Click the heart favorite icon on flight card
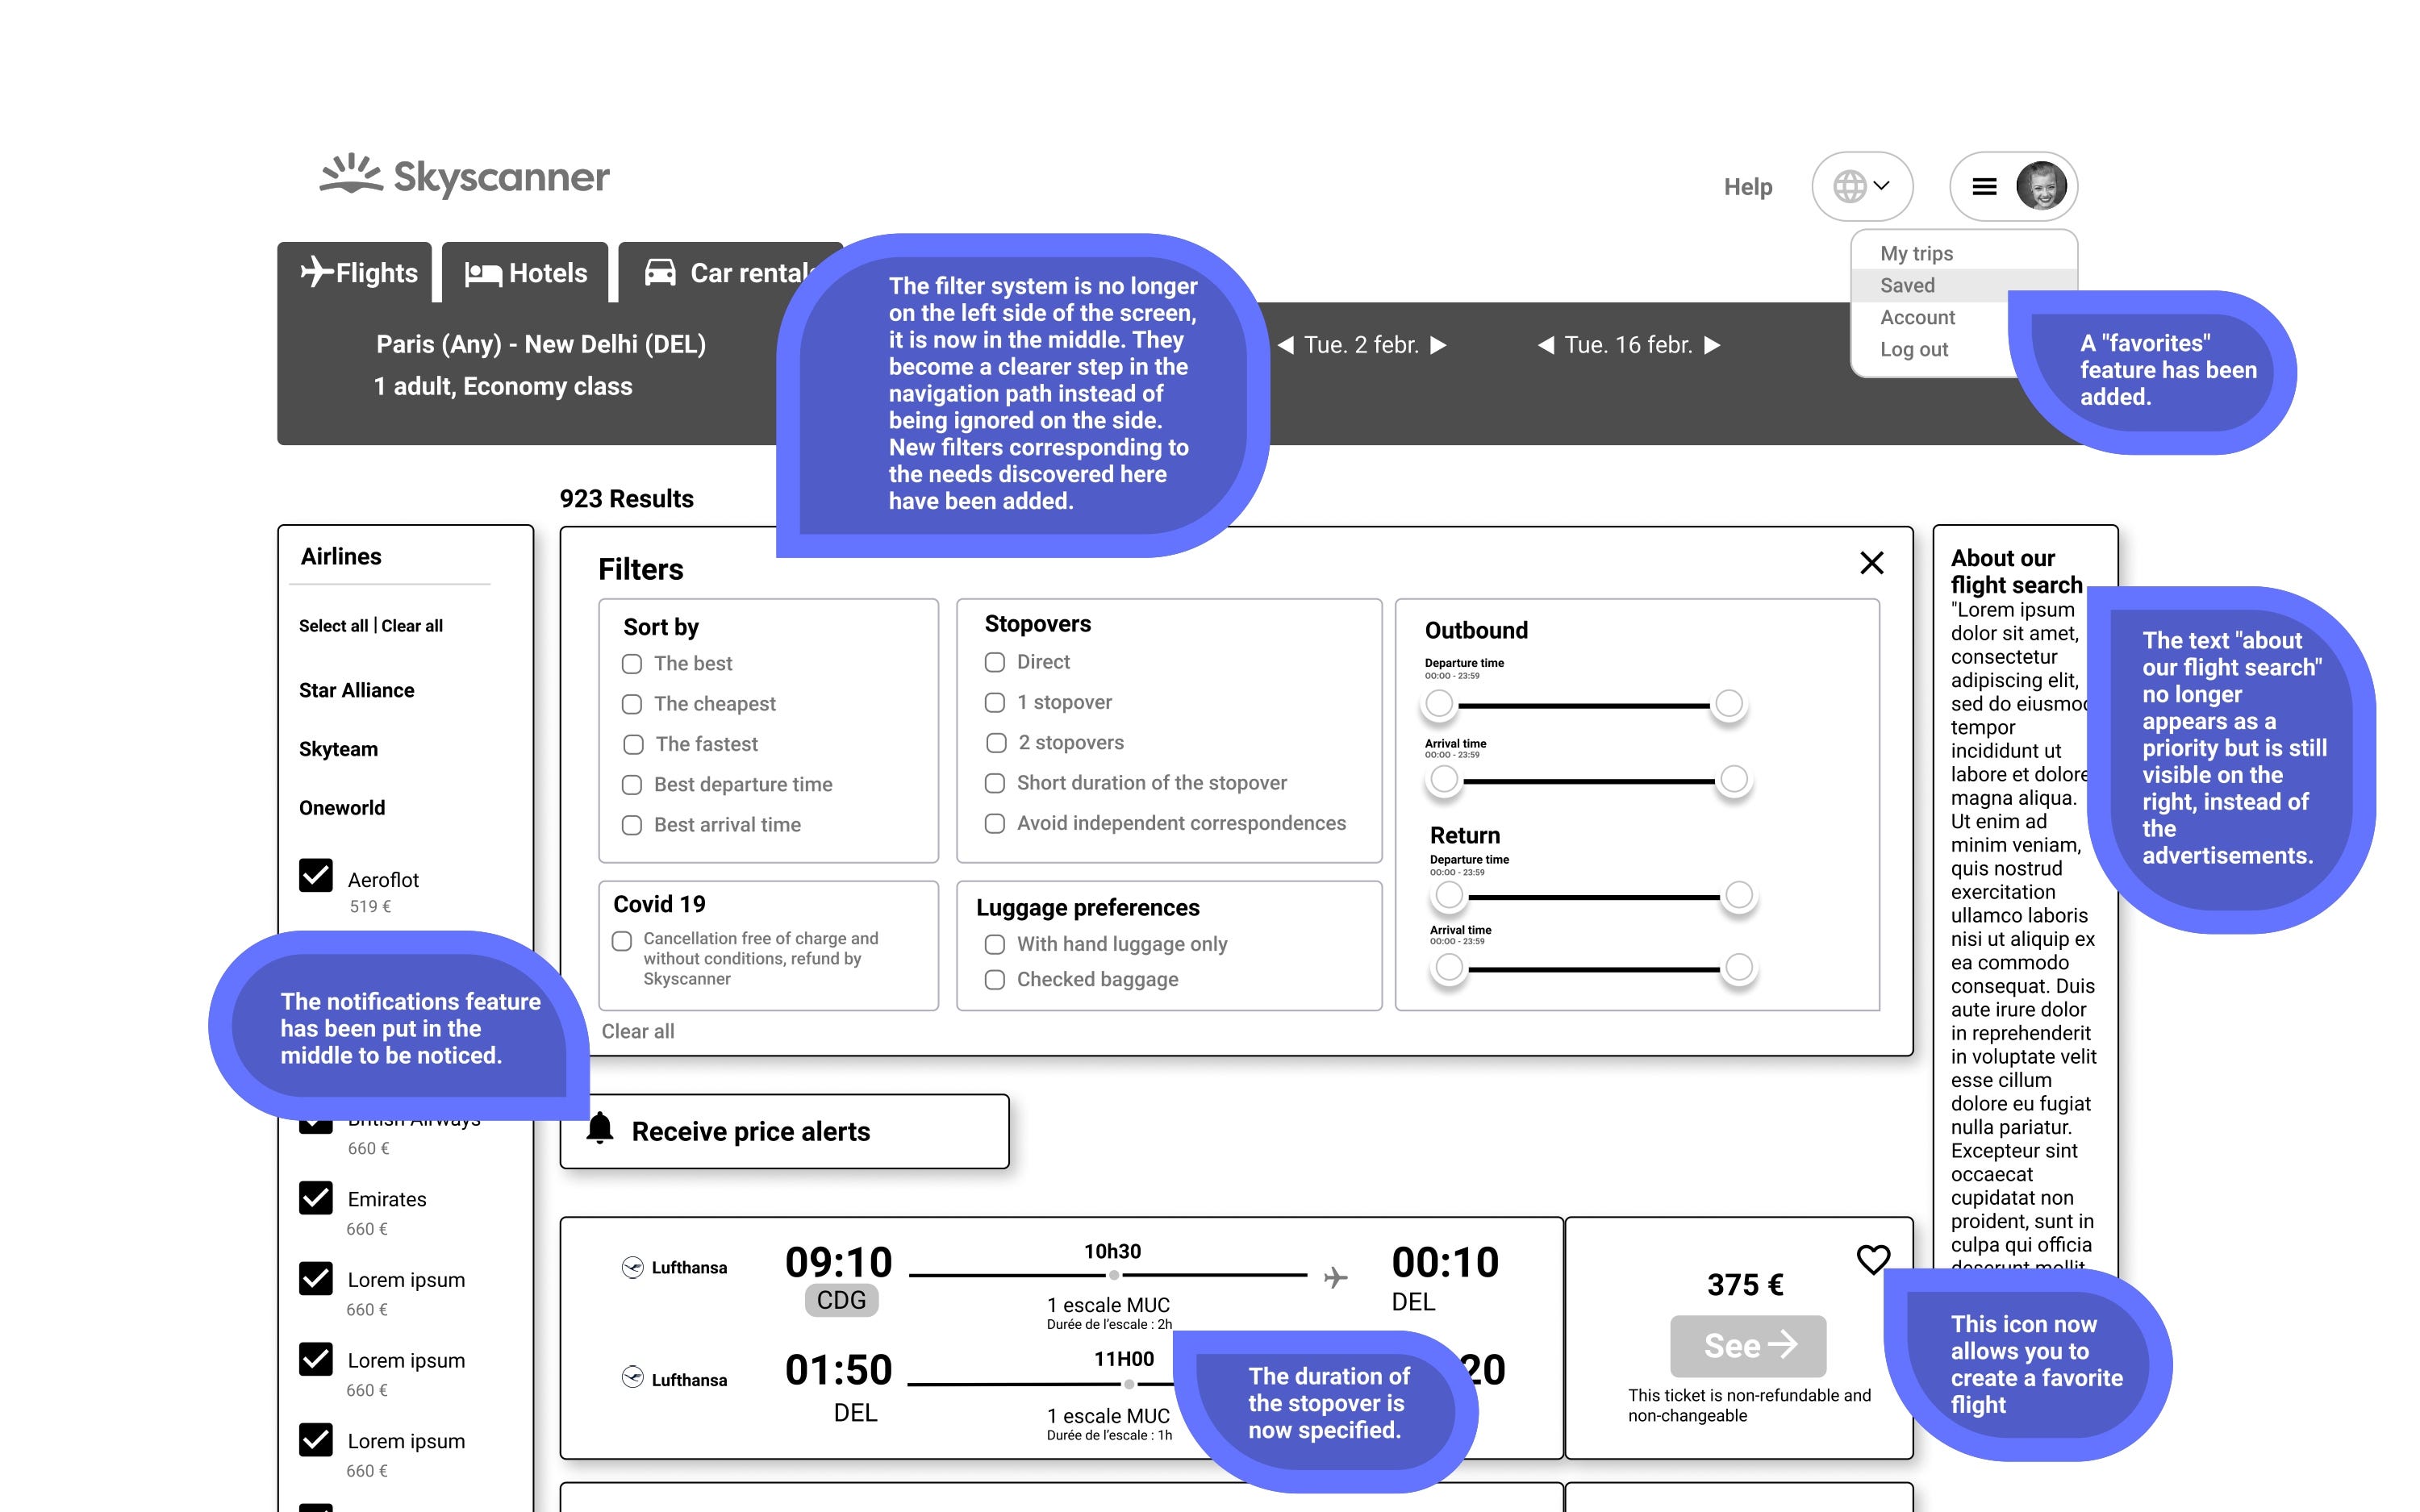 tap(1873, 1258)
